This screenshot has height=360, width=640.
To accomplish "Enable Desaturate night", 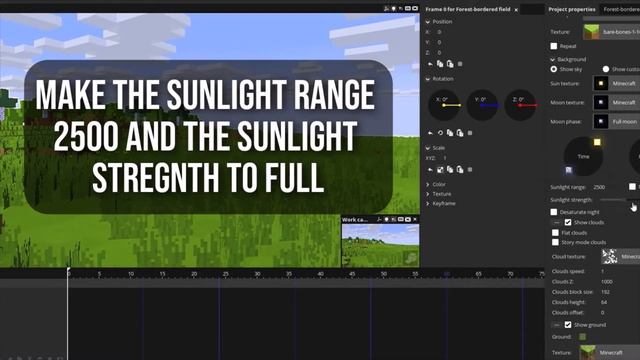I will click(x=554, y=212).
